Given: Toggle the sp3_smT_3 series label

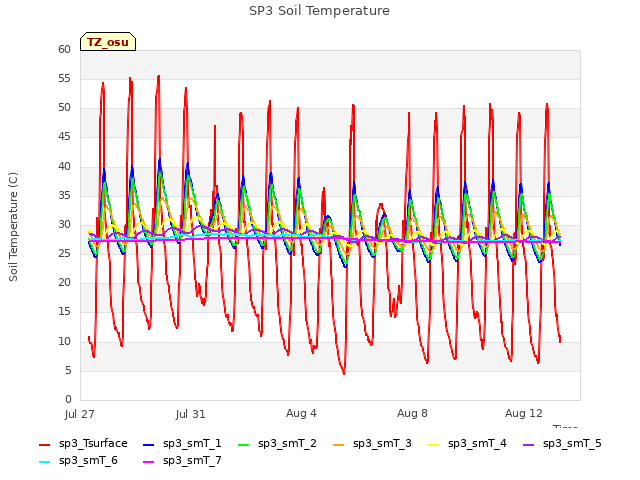Looking at the screenshot, I should tap(382, 443).
